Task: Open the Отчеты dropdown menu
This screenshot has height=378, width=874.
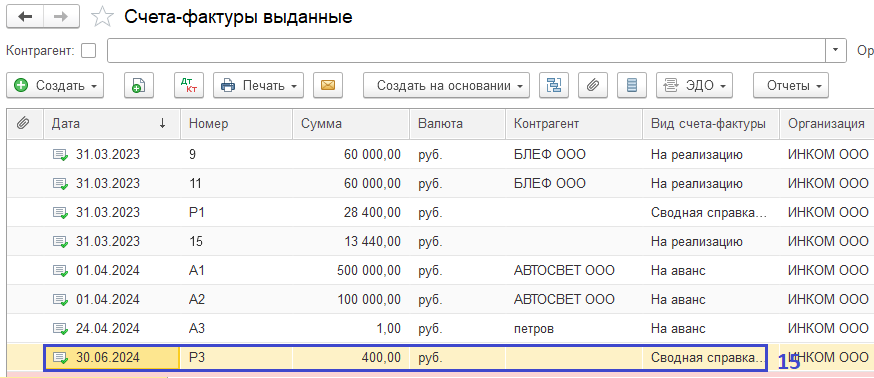Action: [790, 85]
